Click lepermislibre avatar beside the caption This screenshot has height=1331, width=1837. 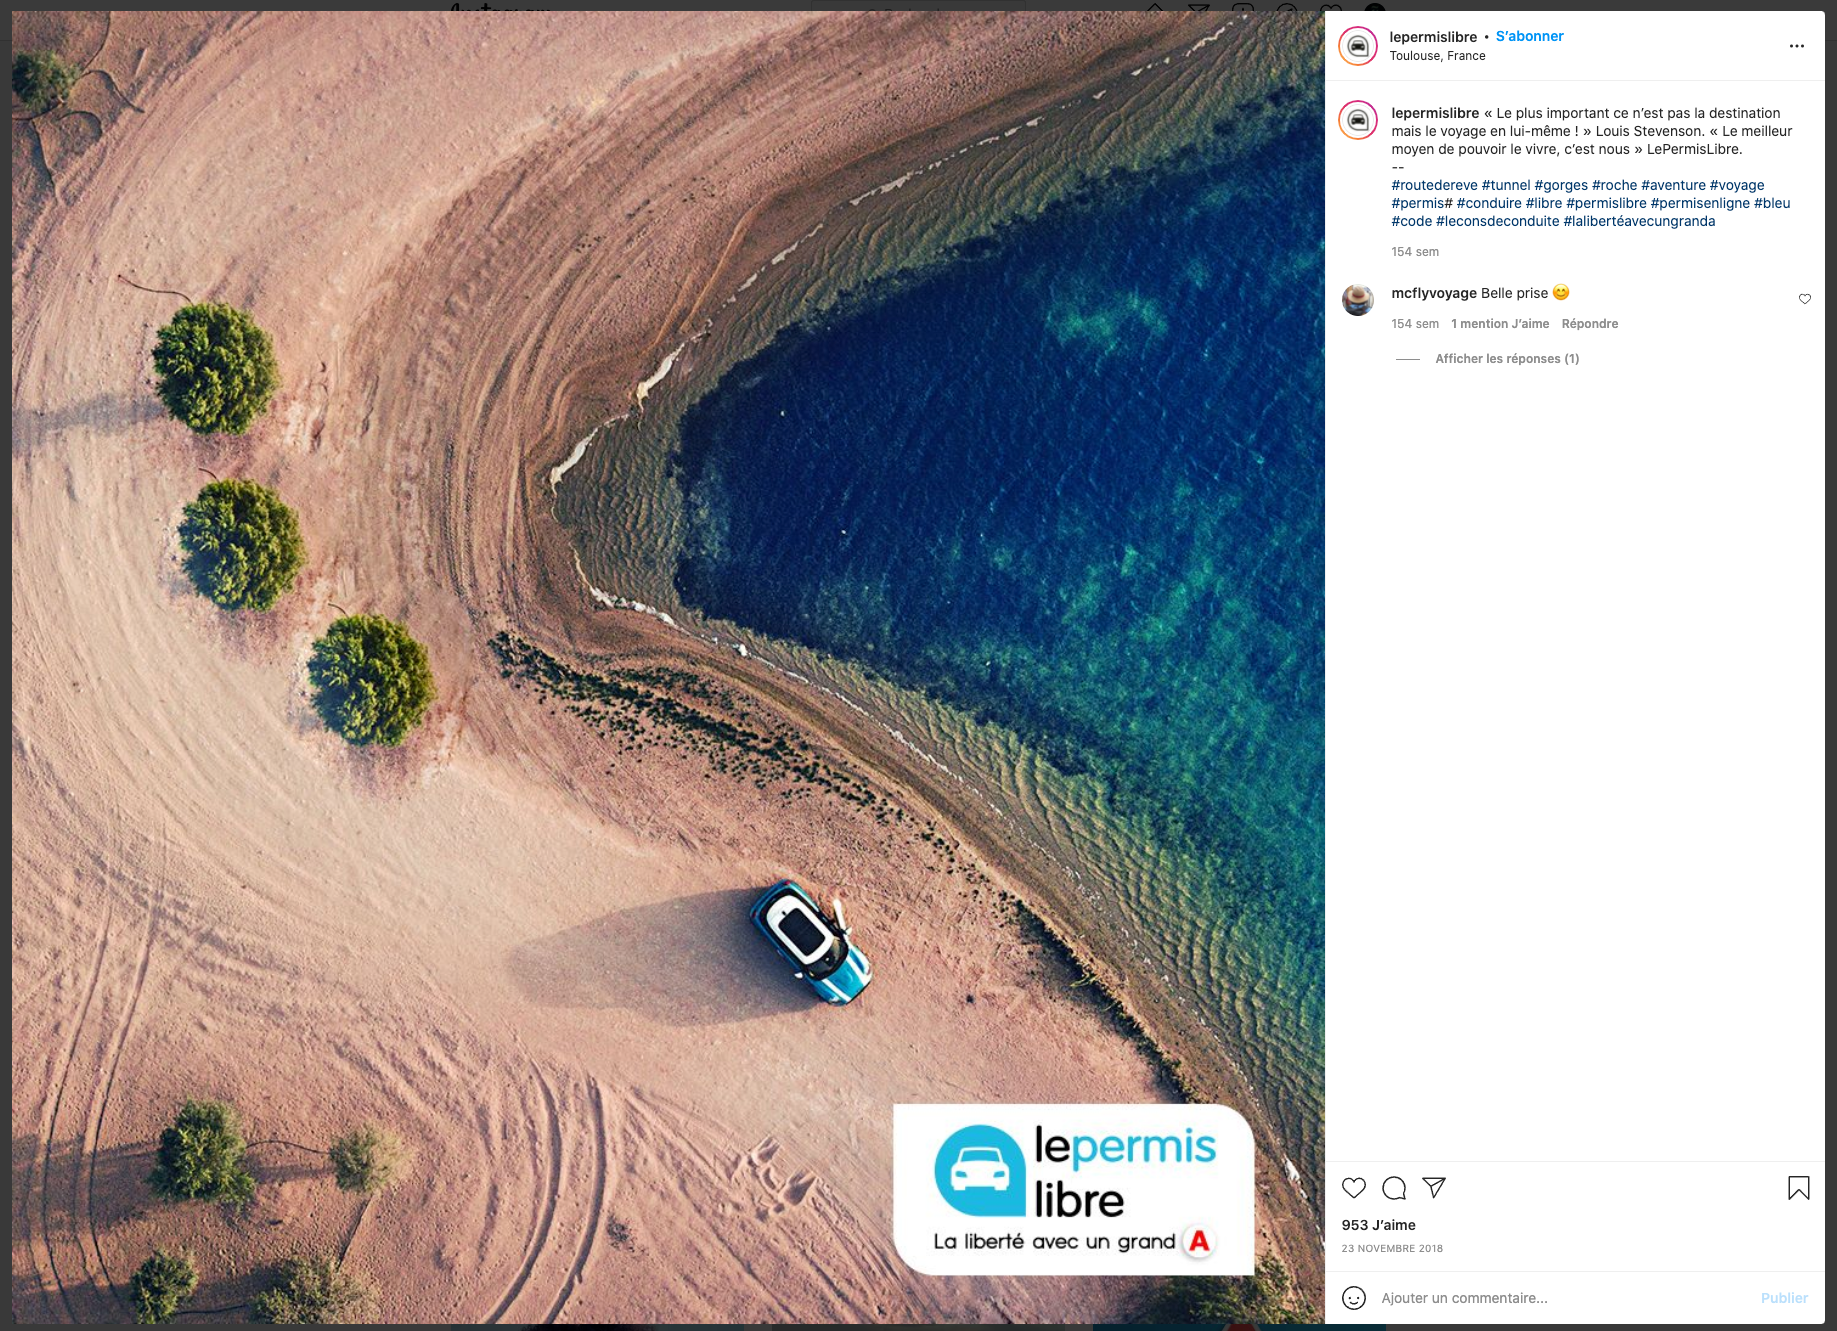[1358, 120]
